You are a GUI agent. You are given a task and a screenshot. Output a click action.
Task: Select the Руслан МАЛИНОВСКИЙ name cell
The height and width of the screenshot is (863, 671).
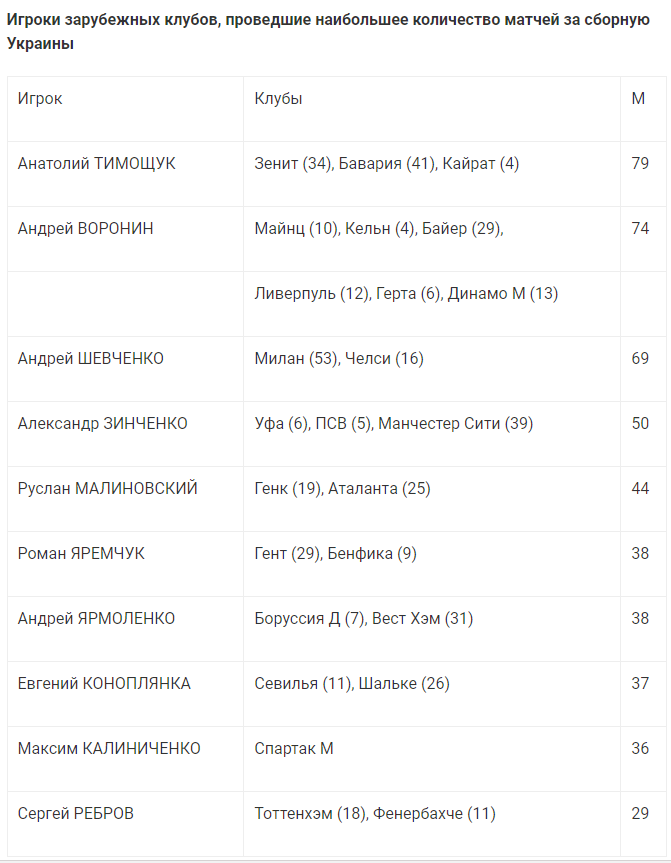(108, 489)
